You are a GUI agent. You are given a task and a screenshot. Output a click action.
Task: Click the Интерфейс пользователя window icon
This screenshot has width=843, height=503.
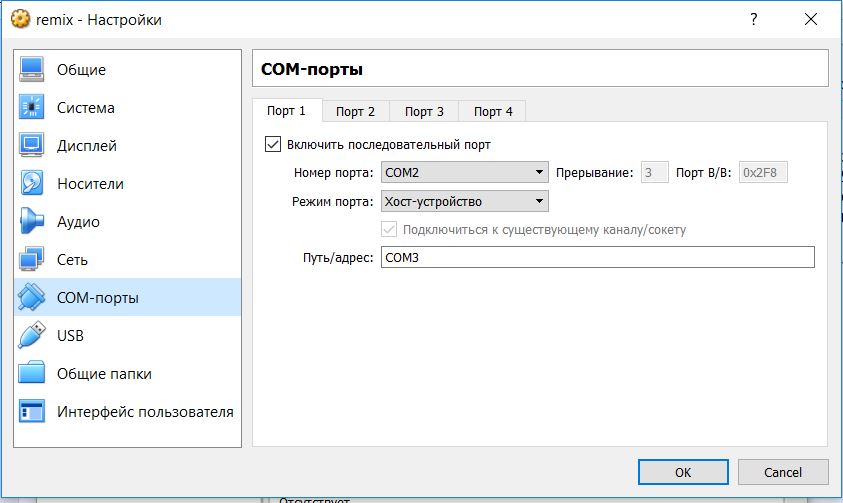(32, 412)
